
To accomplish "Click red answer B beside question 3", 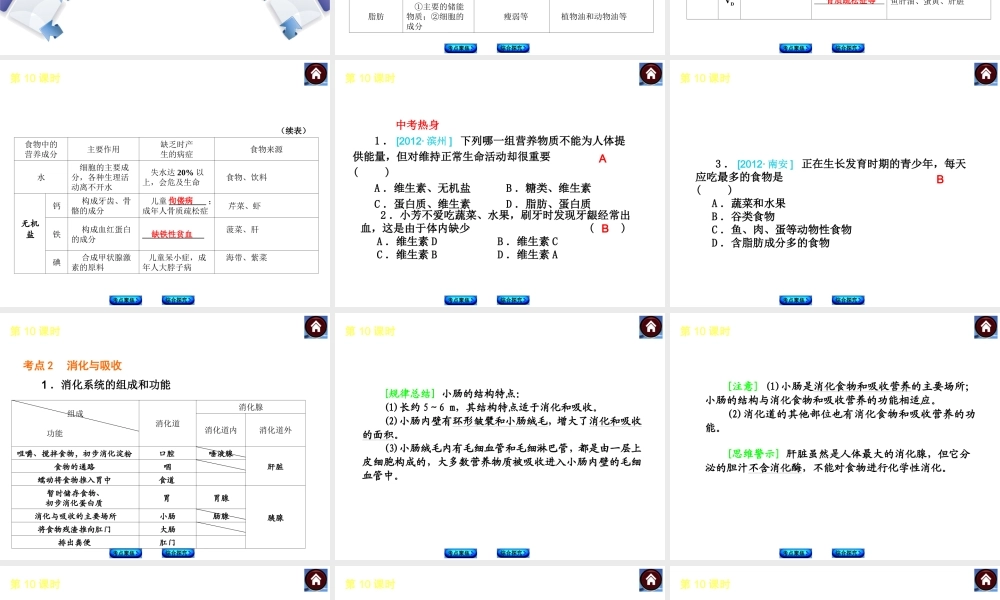I will pos(939,180).
